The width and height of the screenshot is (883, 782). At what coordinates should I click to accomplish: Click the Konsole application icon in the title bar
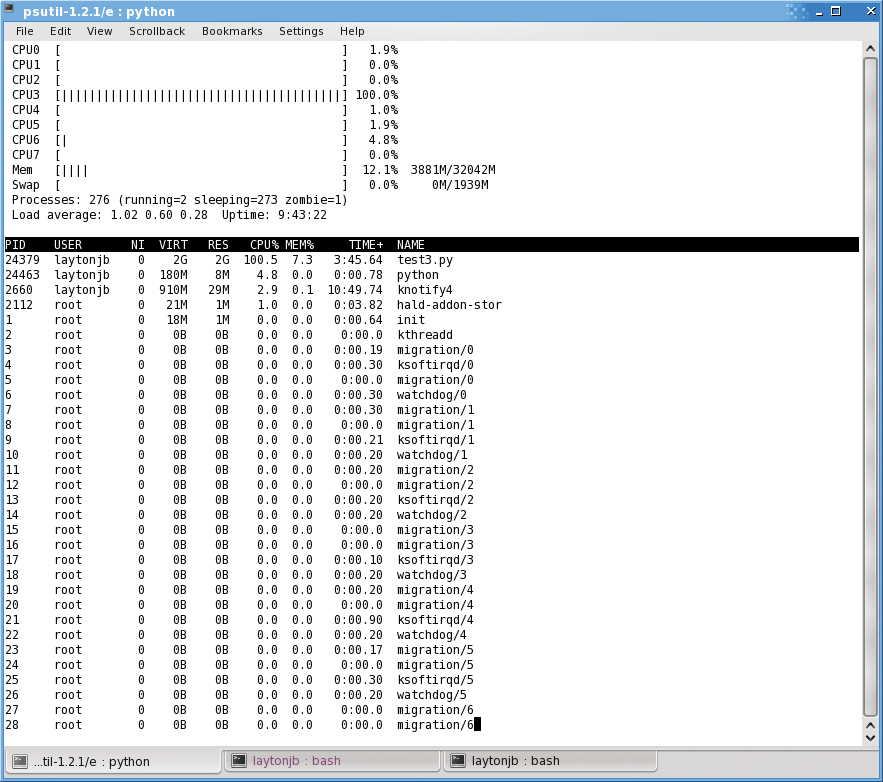(x=11, y=10)
